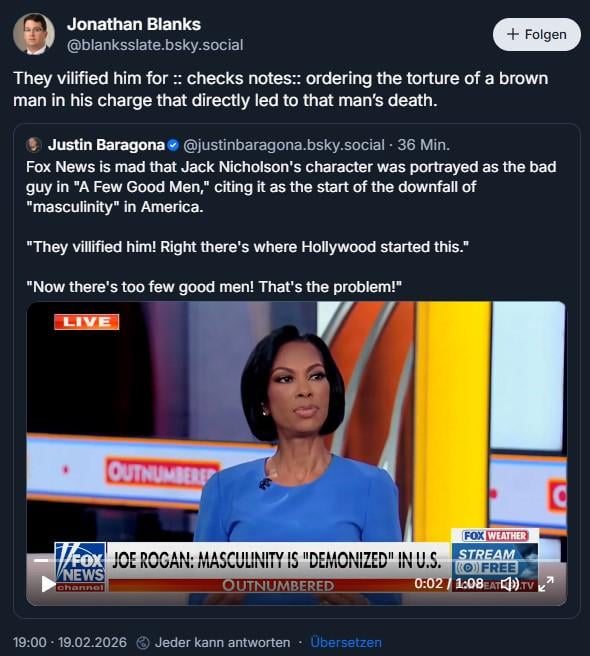Click the Übersetzen translate link

pyautogui.click(x=346, y=642)
